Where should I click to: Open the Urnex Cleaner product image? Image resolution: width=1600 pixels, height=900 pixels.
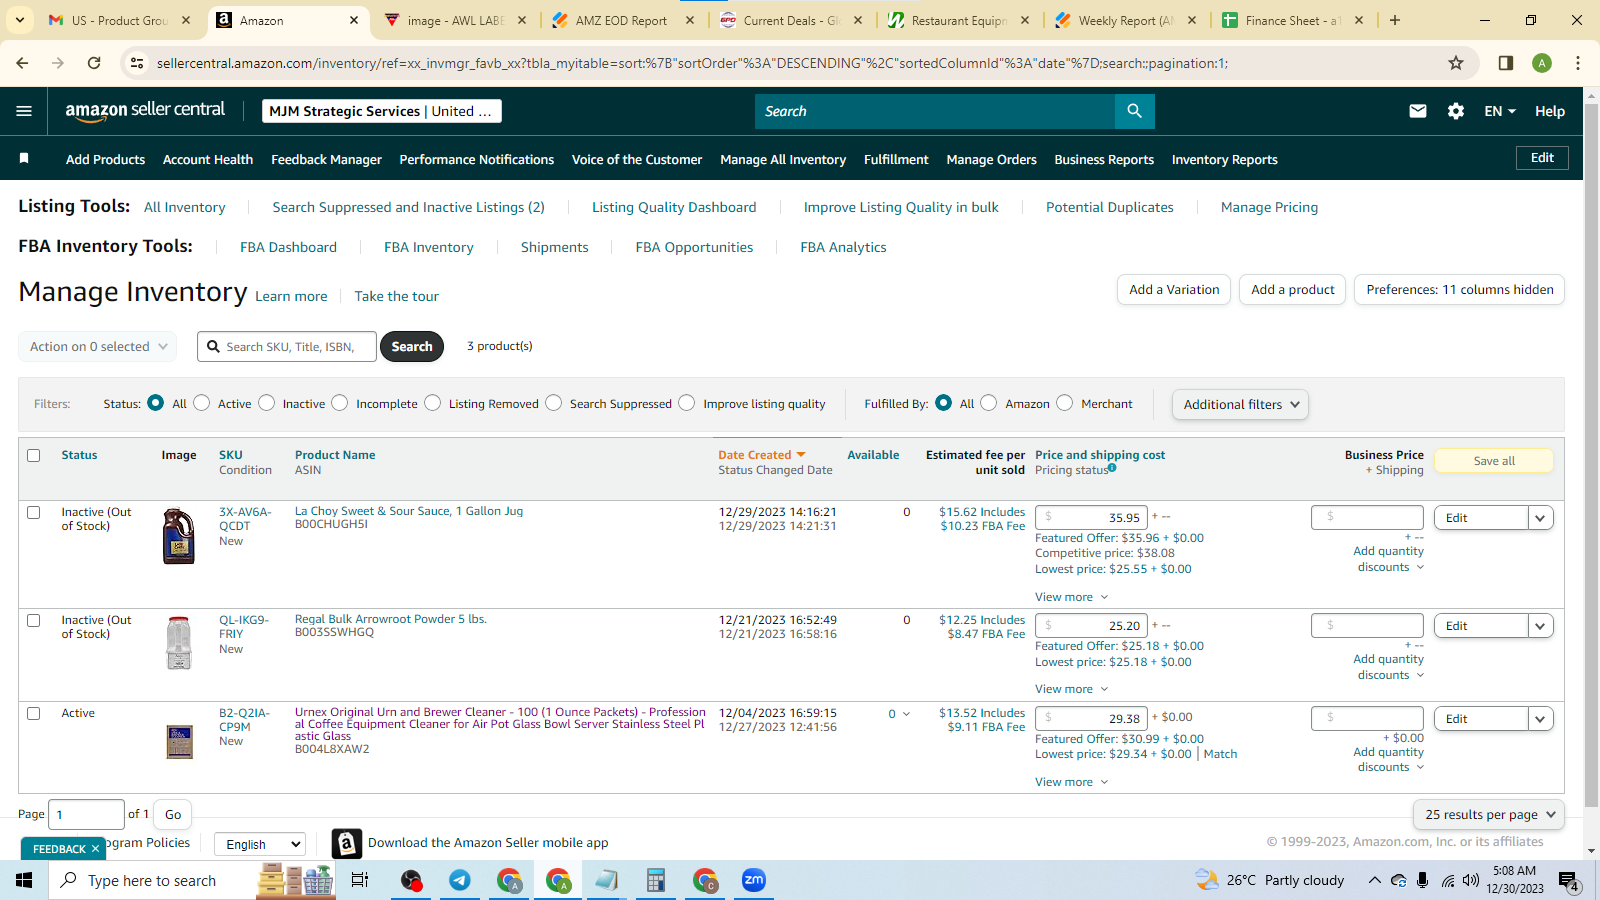tap(180, 742)
